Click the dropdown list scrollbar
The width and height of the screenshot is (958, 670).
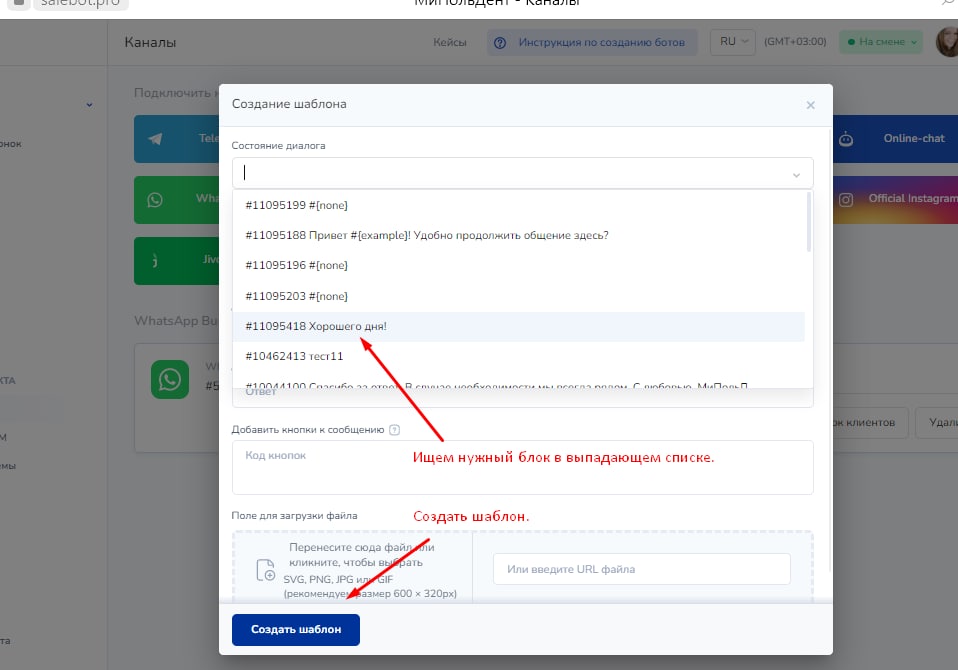(x=808, y=223)
